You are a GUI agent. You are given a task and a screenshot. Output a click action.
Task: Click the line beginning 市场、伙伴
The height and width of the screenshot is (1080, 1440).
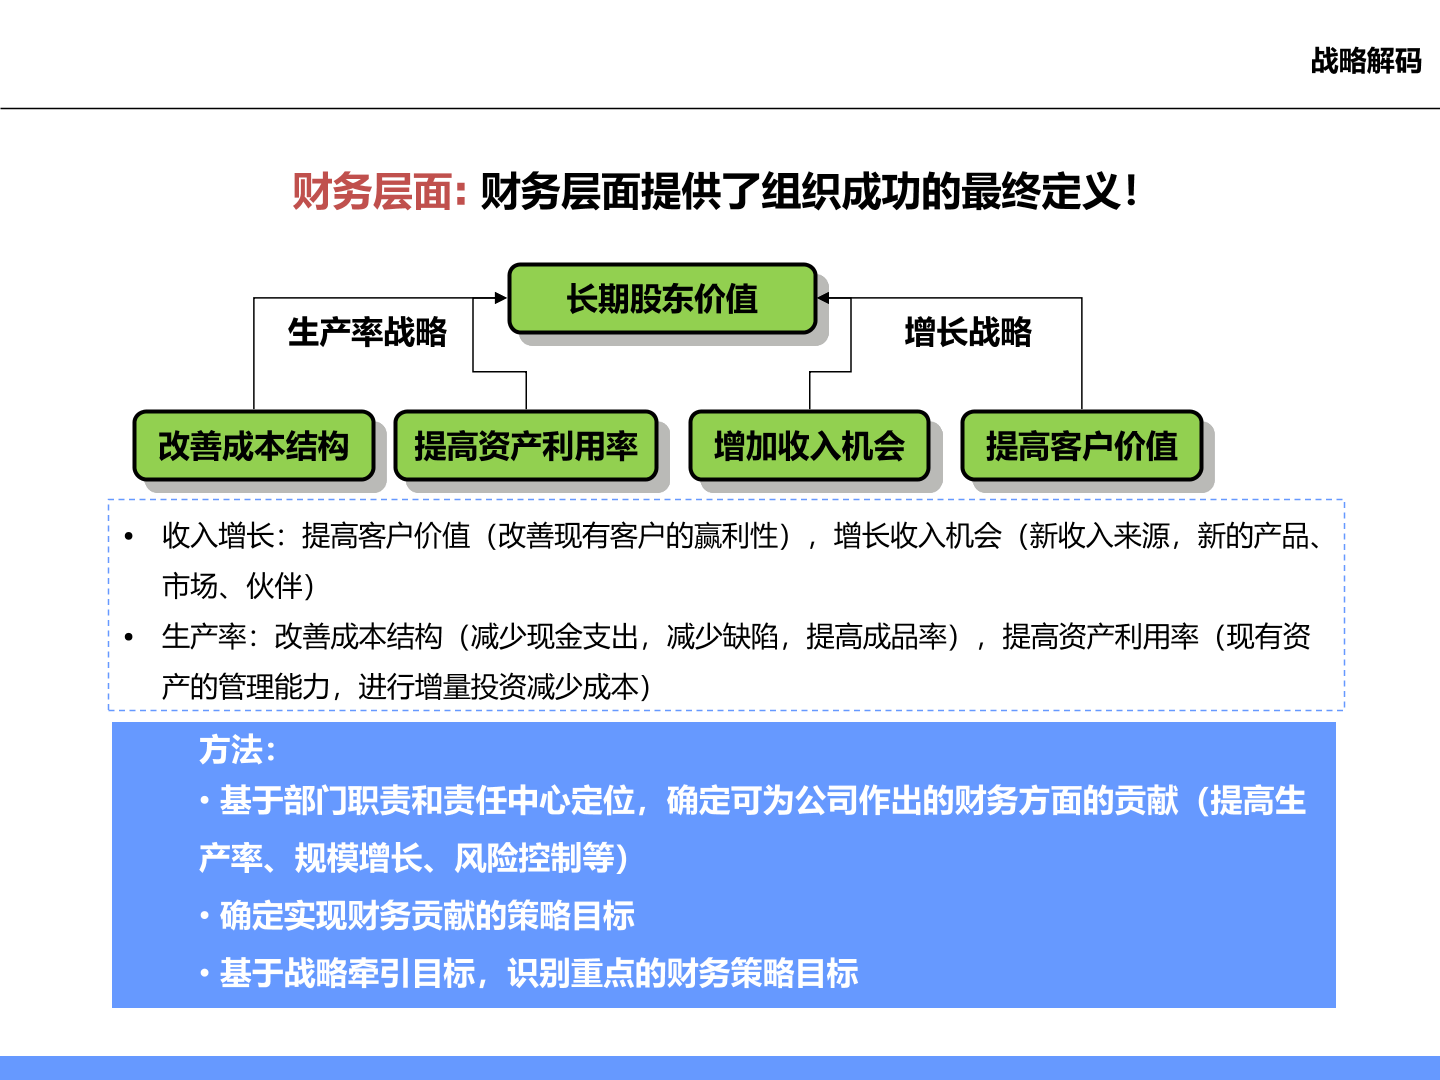pyautogui.click(x=239, y=586)
